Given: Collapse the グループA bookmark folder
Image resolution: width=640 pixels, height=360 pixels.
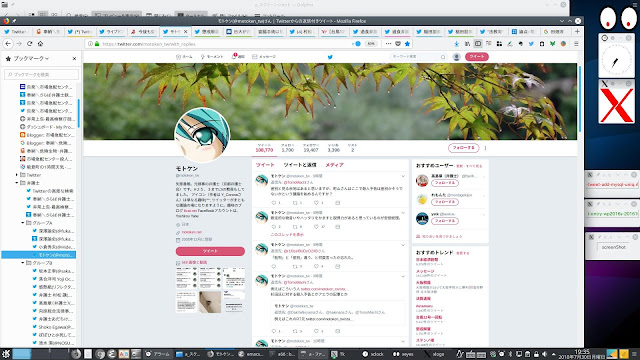Looking at the screenshot, I should [23, 223].
